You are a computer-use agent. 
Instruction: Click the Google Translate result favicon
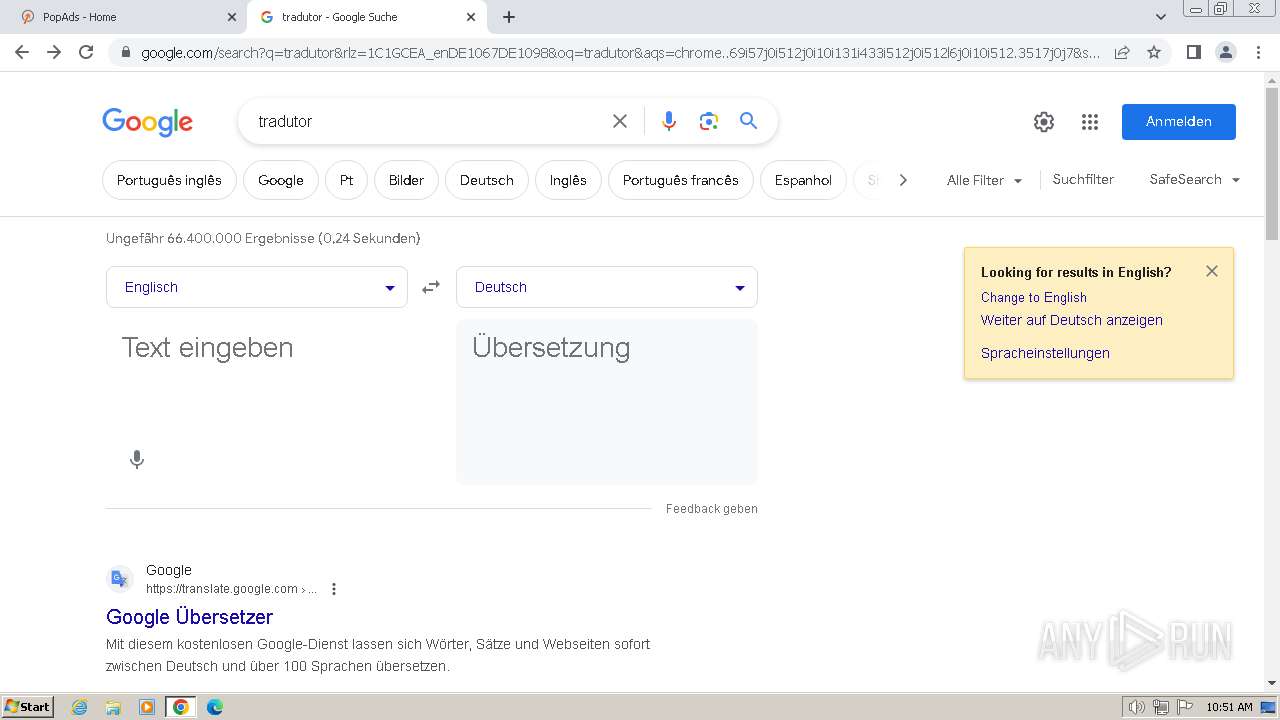pos(120,579)
